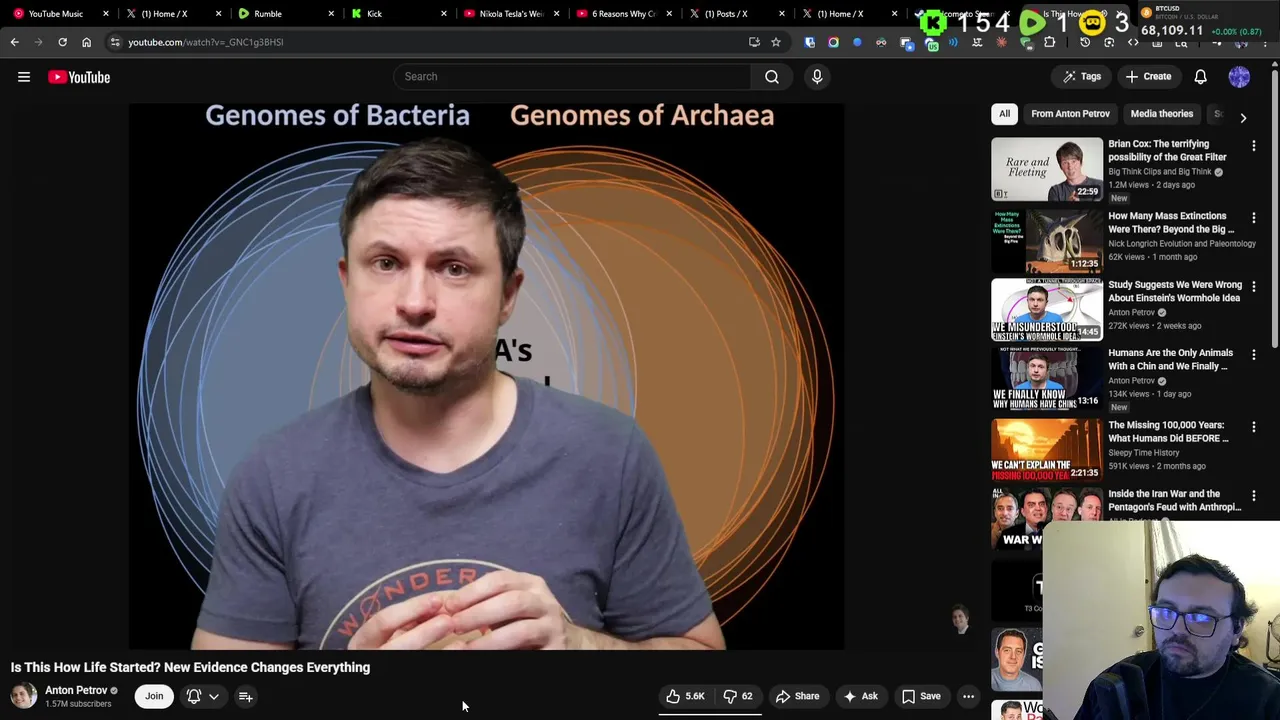Expand the notification preference chevron by Join

(x=213, y=696)
